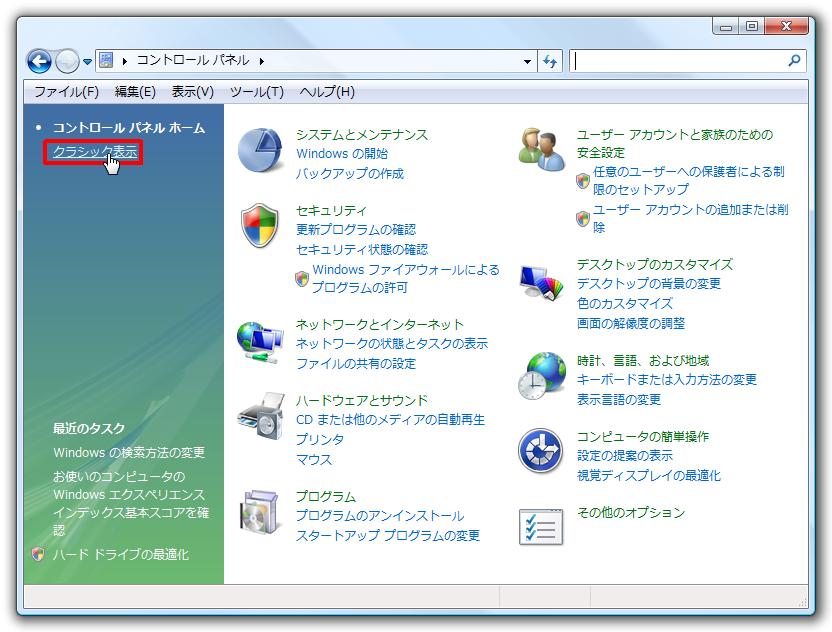The width and height of the screenshot is (832, 632).
Task: Click the System and Maintenance category icon
Action: pyautogui.click(x=260, y=151)
